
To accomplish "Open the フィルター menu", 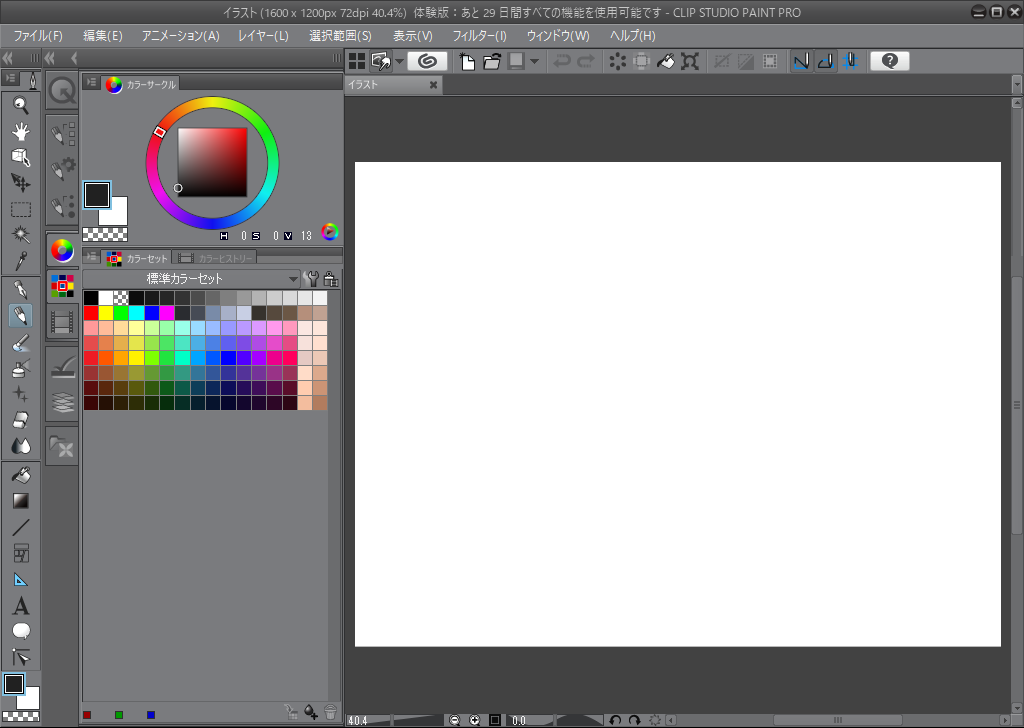I will point(480,35).
